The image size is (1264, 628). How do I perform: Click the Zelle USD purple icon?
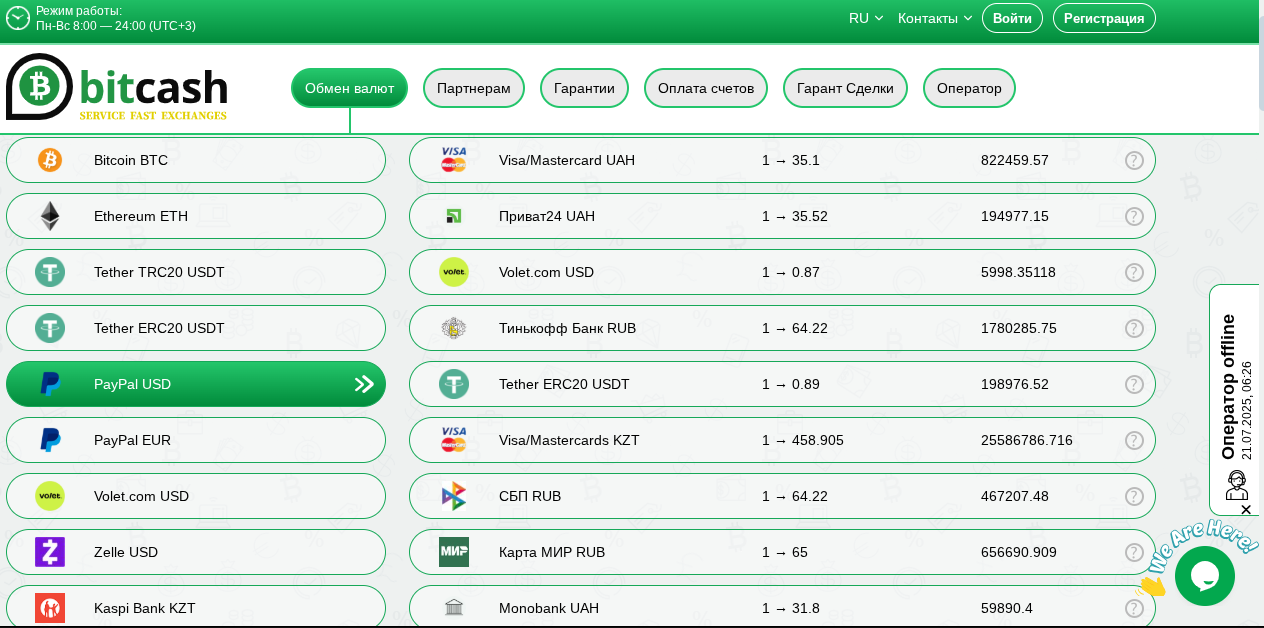point(50,552)
